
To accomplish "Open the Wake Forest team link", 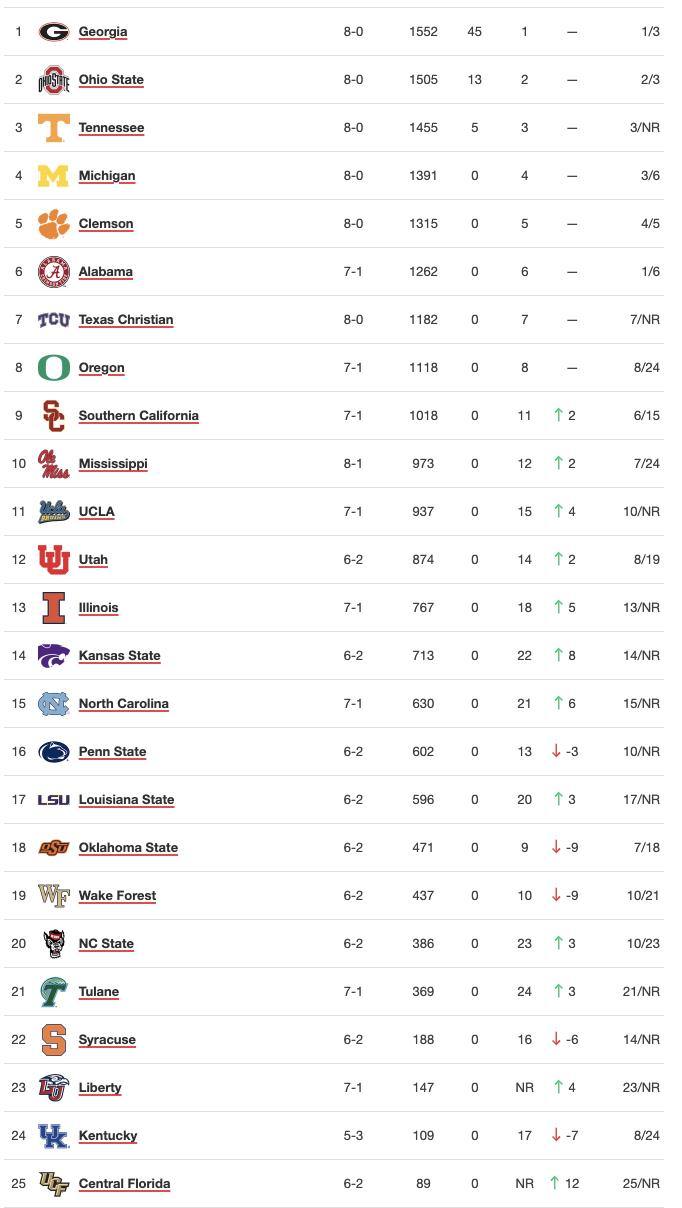I will pyautogui.click(x=117, y=896).
